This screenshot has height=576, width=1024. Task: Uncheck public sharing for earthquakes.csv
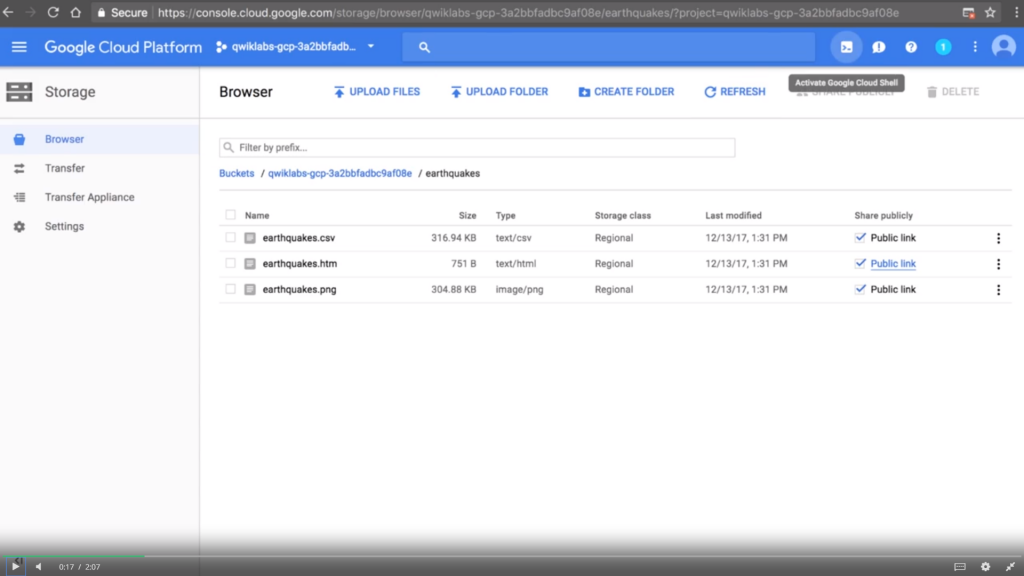(860, 238)
